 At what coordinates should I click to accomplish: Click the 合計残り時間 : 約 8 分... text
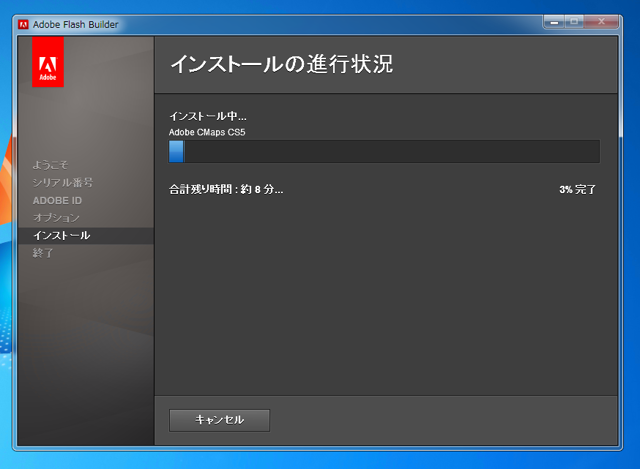(x=226, y=189)
